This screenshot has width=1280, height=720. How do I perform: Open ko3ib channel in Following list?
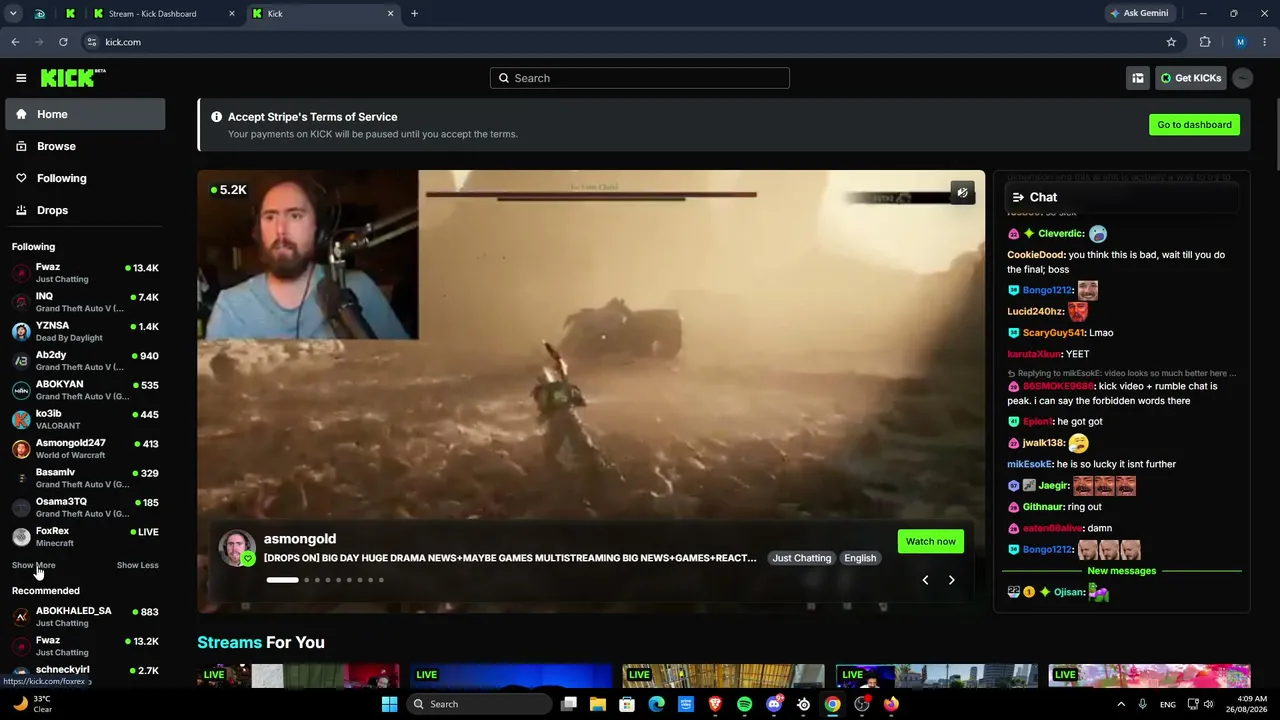(x=85, y=420)
